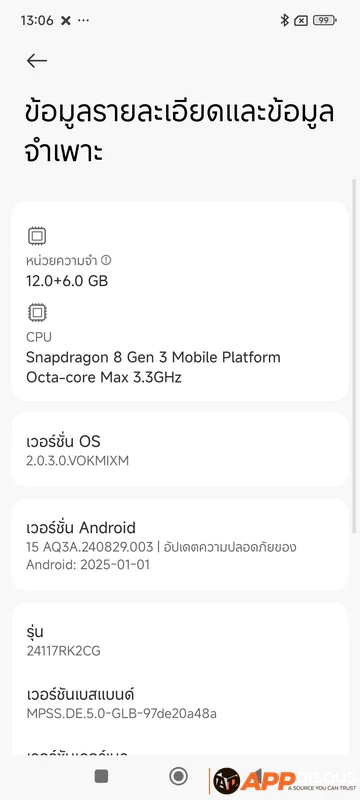Tap the circular home navigation button
The width and height of the screenshot is (360, 800).
[178, 776]
